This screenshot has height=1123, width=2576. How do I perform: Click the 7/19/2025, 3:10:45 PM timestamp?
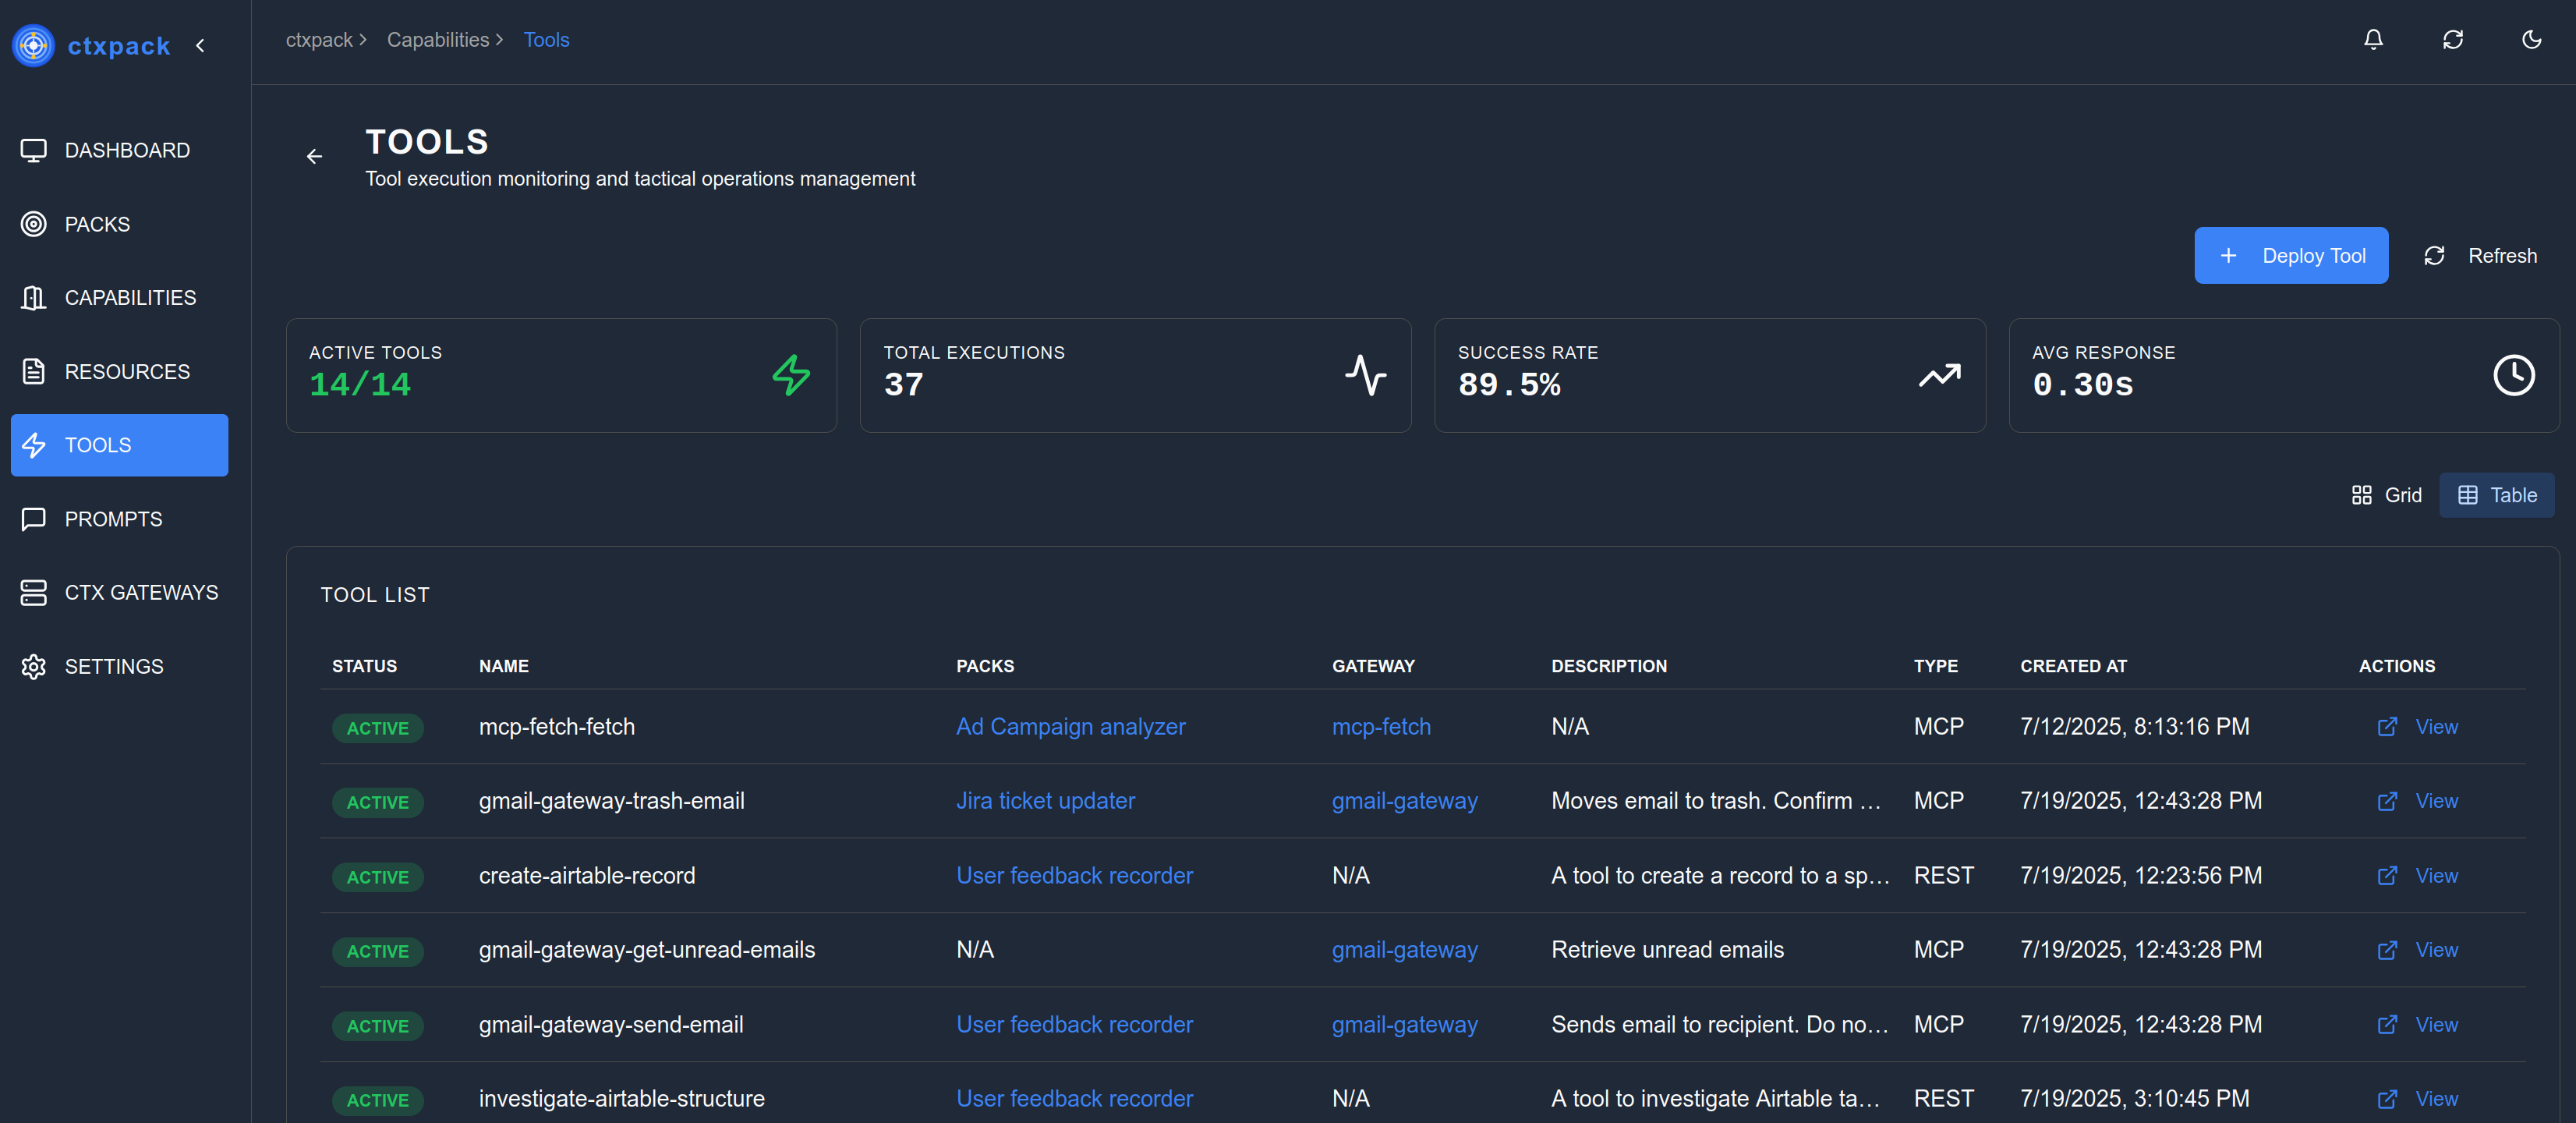(x=2134, y=1099)
